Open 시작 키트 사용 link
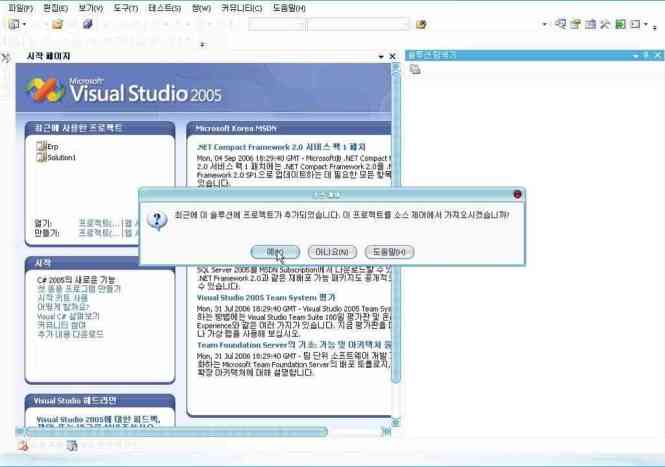Screen dimensions: 665x467 pos(62,298)
